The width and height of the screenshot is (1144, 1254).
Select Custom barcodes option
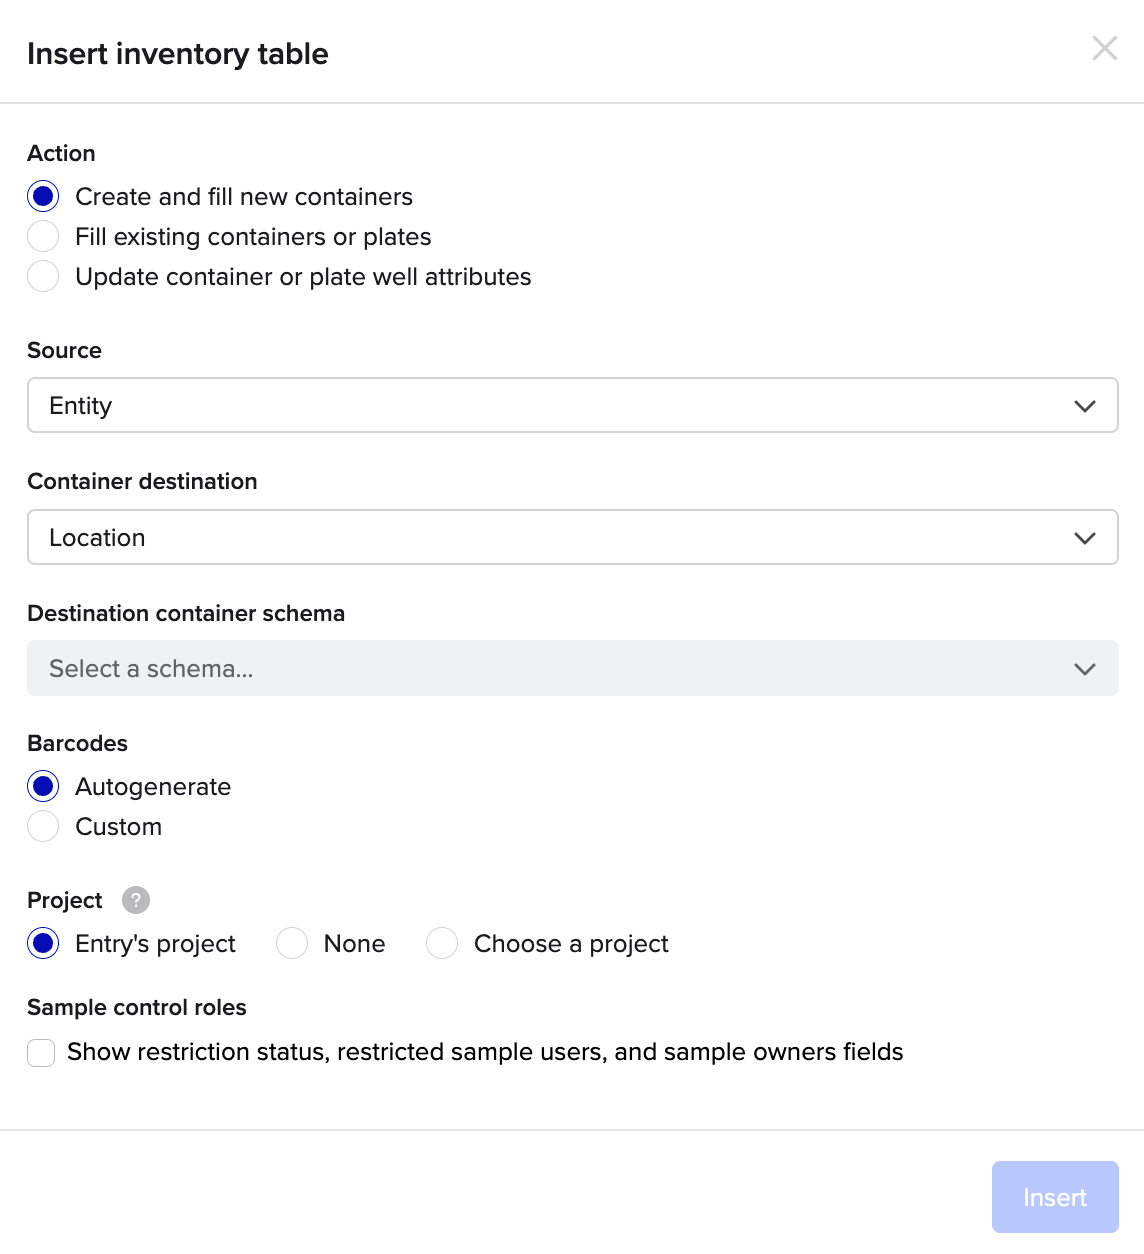(43, 826)
